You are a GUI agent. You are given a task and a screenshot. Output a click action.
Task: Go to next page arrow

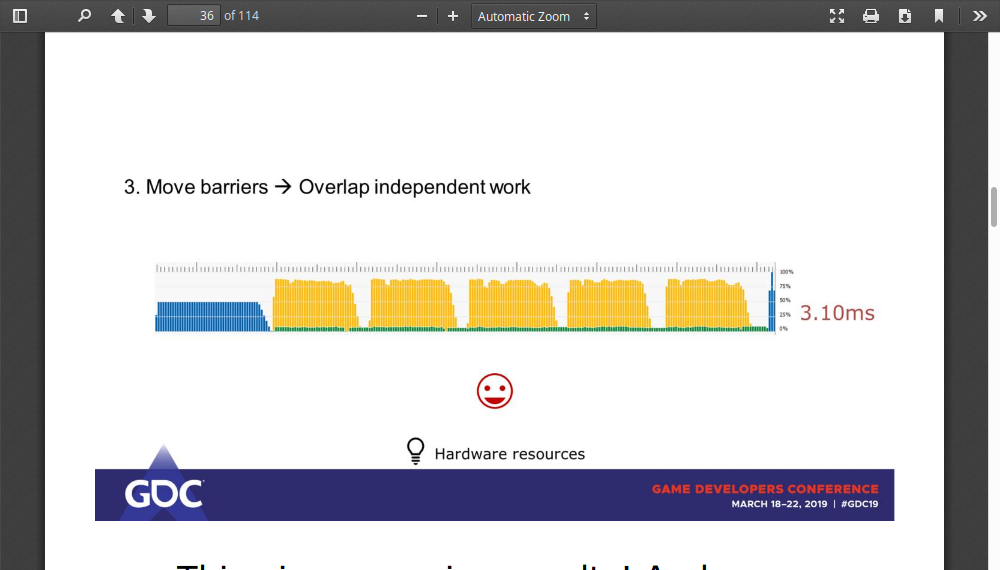coord(149,16)
